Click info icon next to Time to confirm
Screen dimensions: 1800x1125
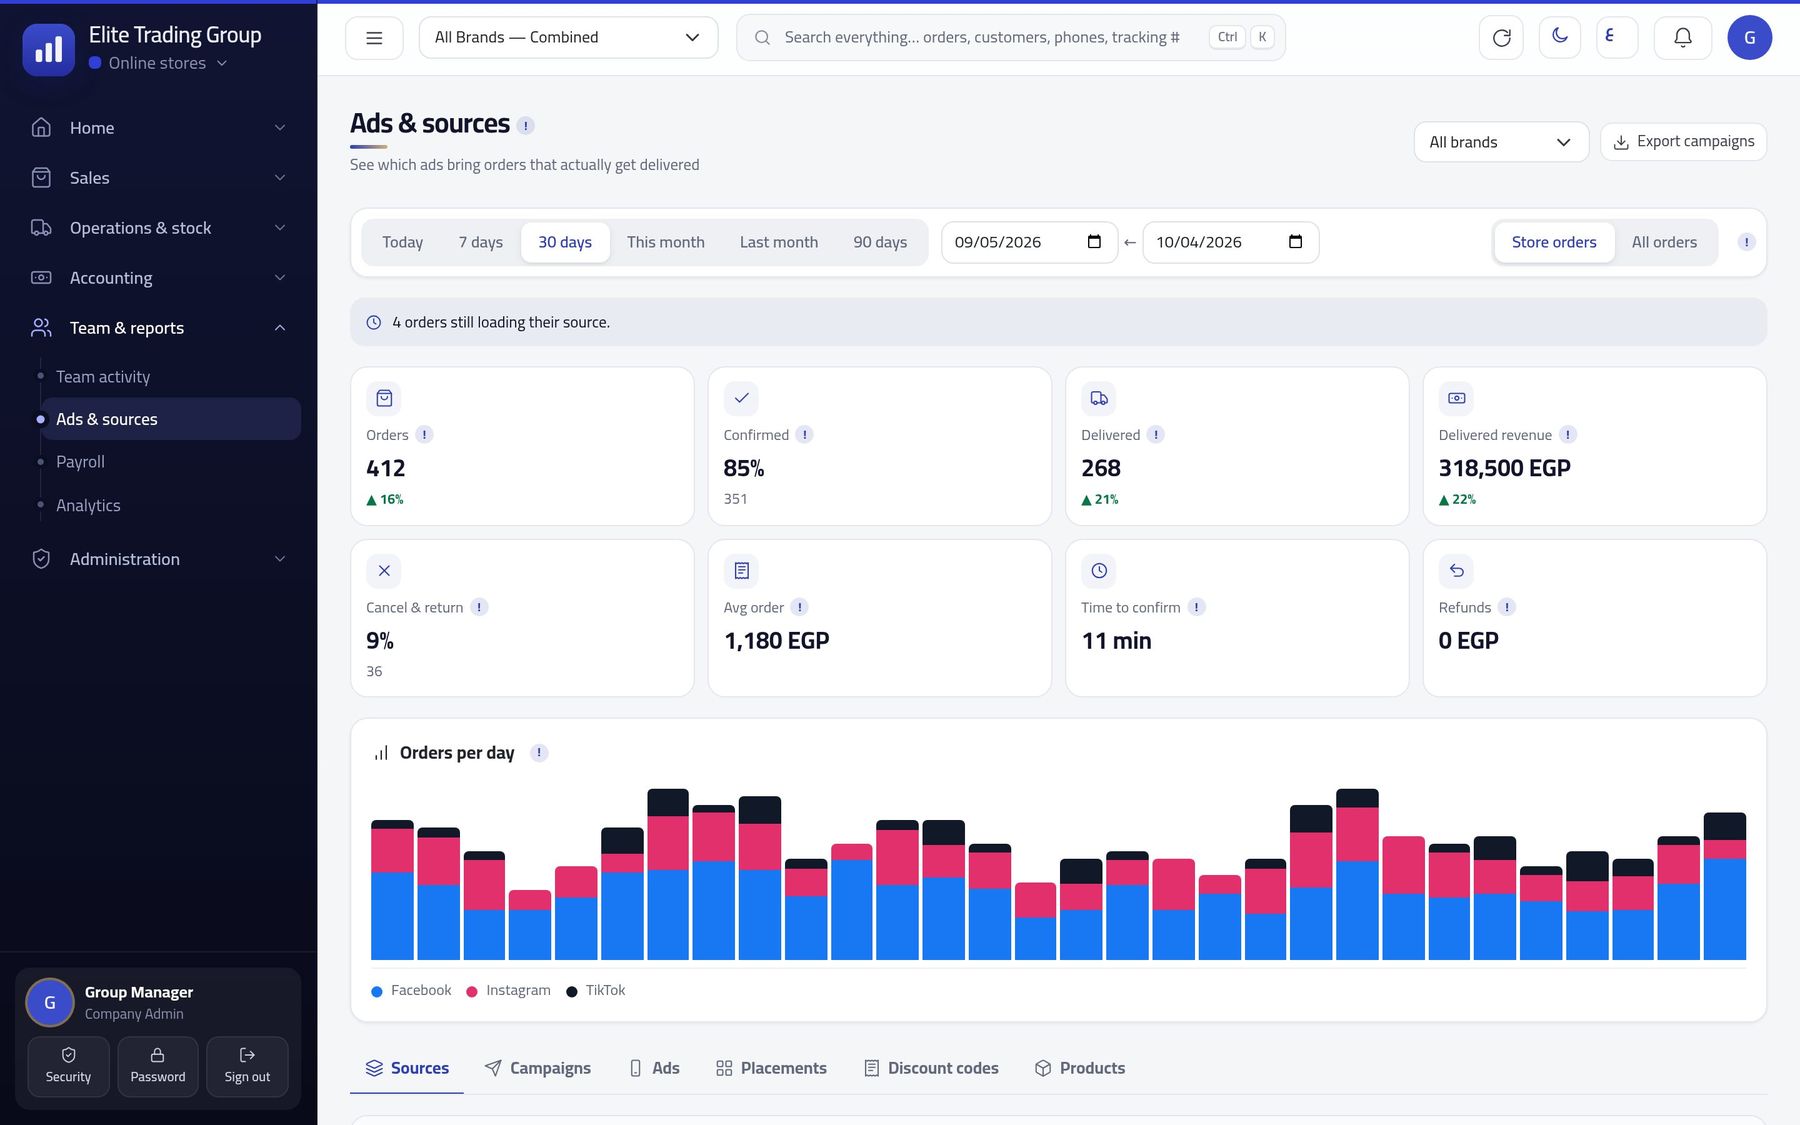tap(1196, 607)
